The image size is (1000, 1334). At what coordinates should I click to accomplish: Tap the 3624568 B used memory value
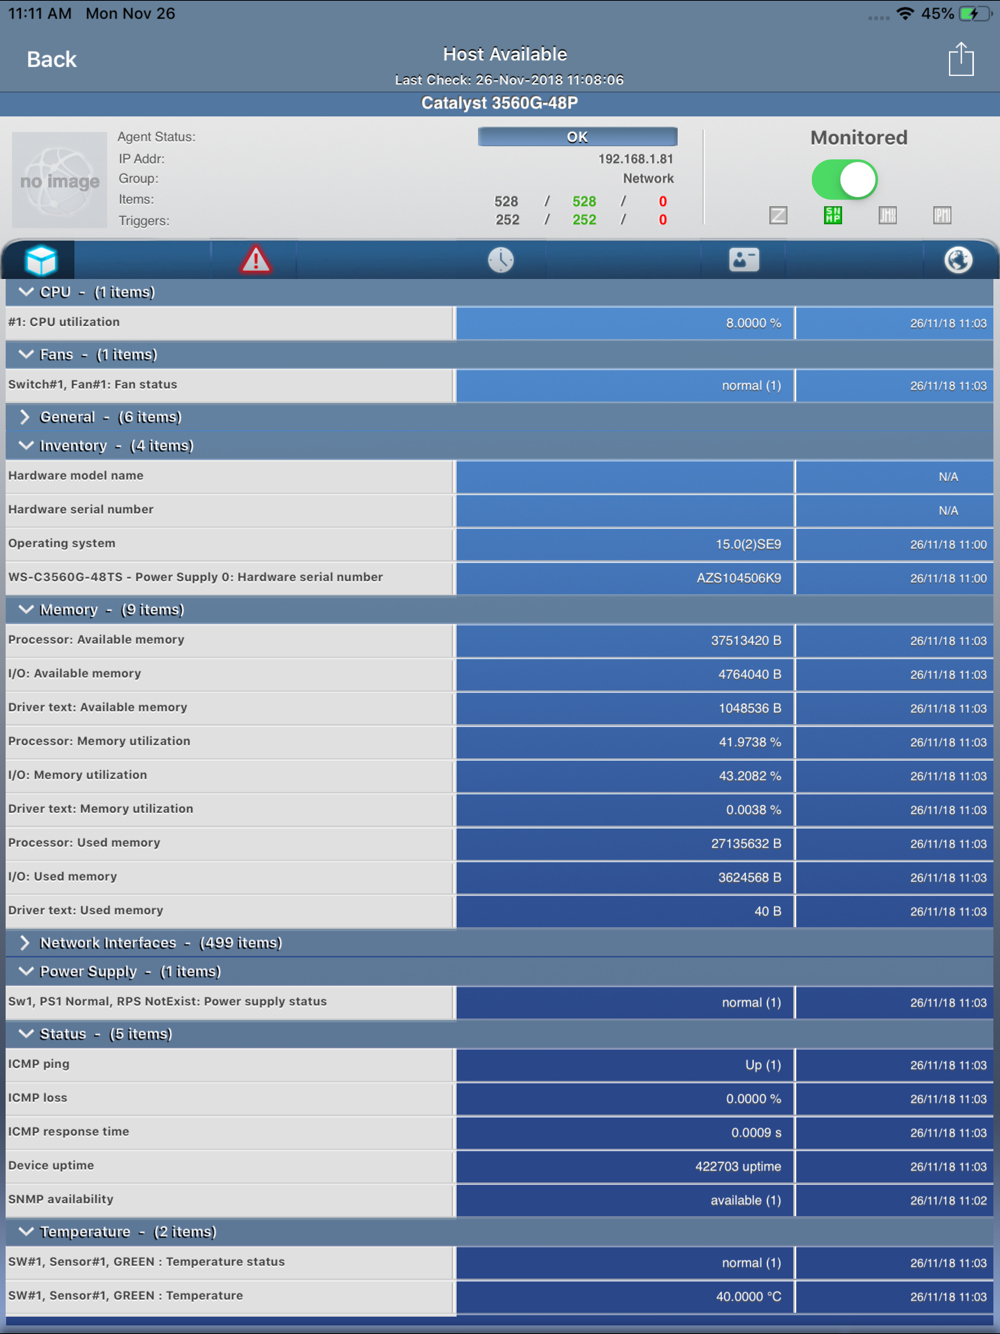749,878
